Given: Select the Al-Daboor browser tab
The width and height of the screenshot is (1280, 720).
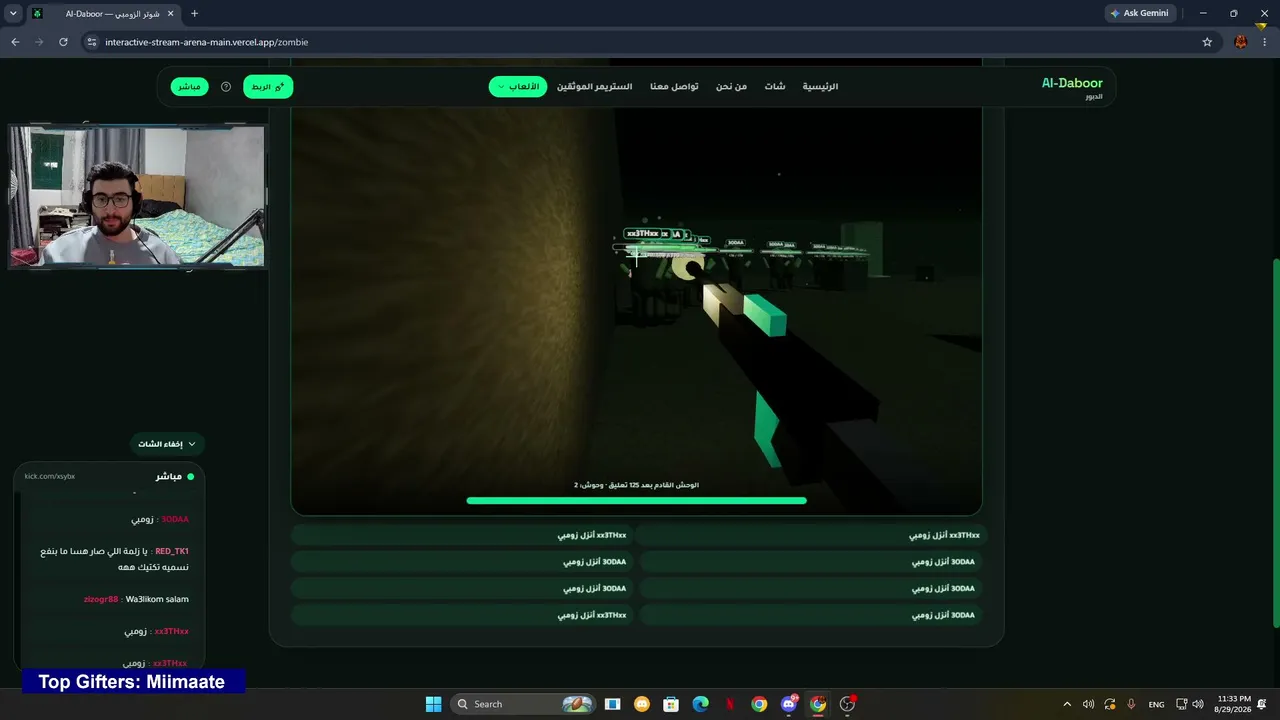Looking at the screenshot, I should (103, 14).
